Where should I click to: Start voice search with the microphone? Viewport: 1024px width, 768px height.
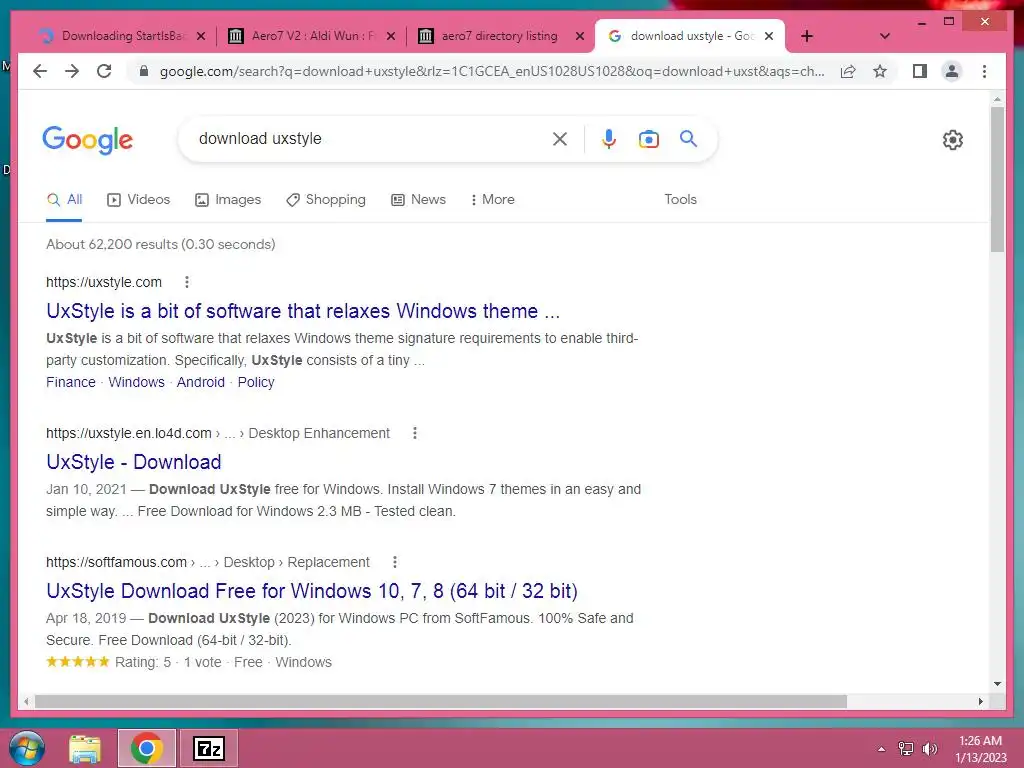click(609, 138)
